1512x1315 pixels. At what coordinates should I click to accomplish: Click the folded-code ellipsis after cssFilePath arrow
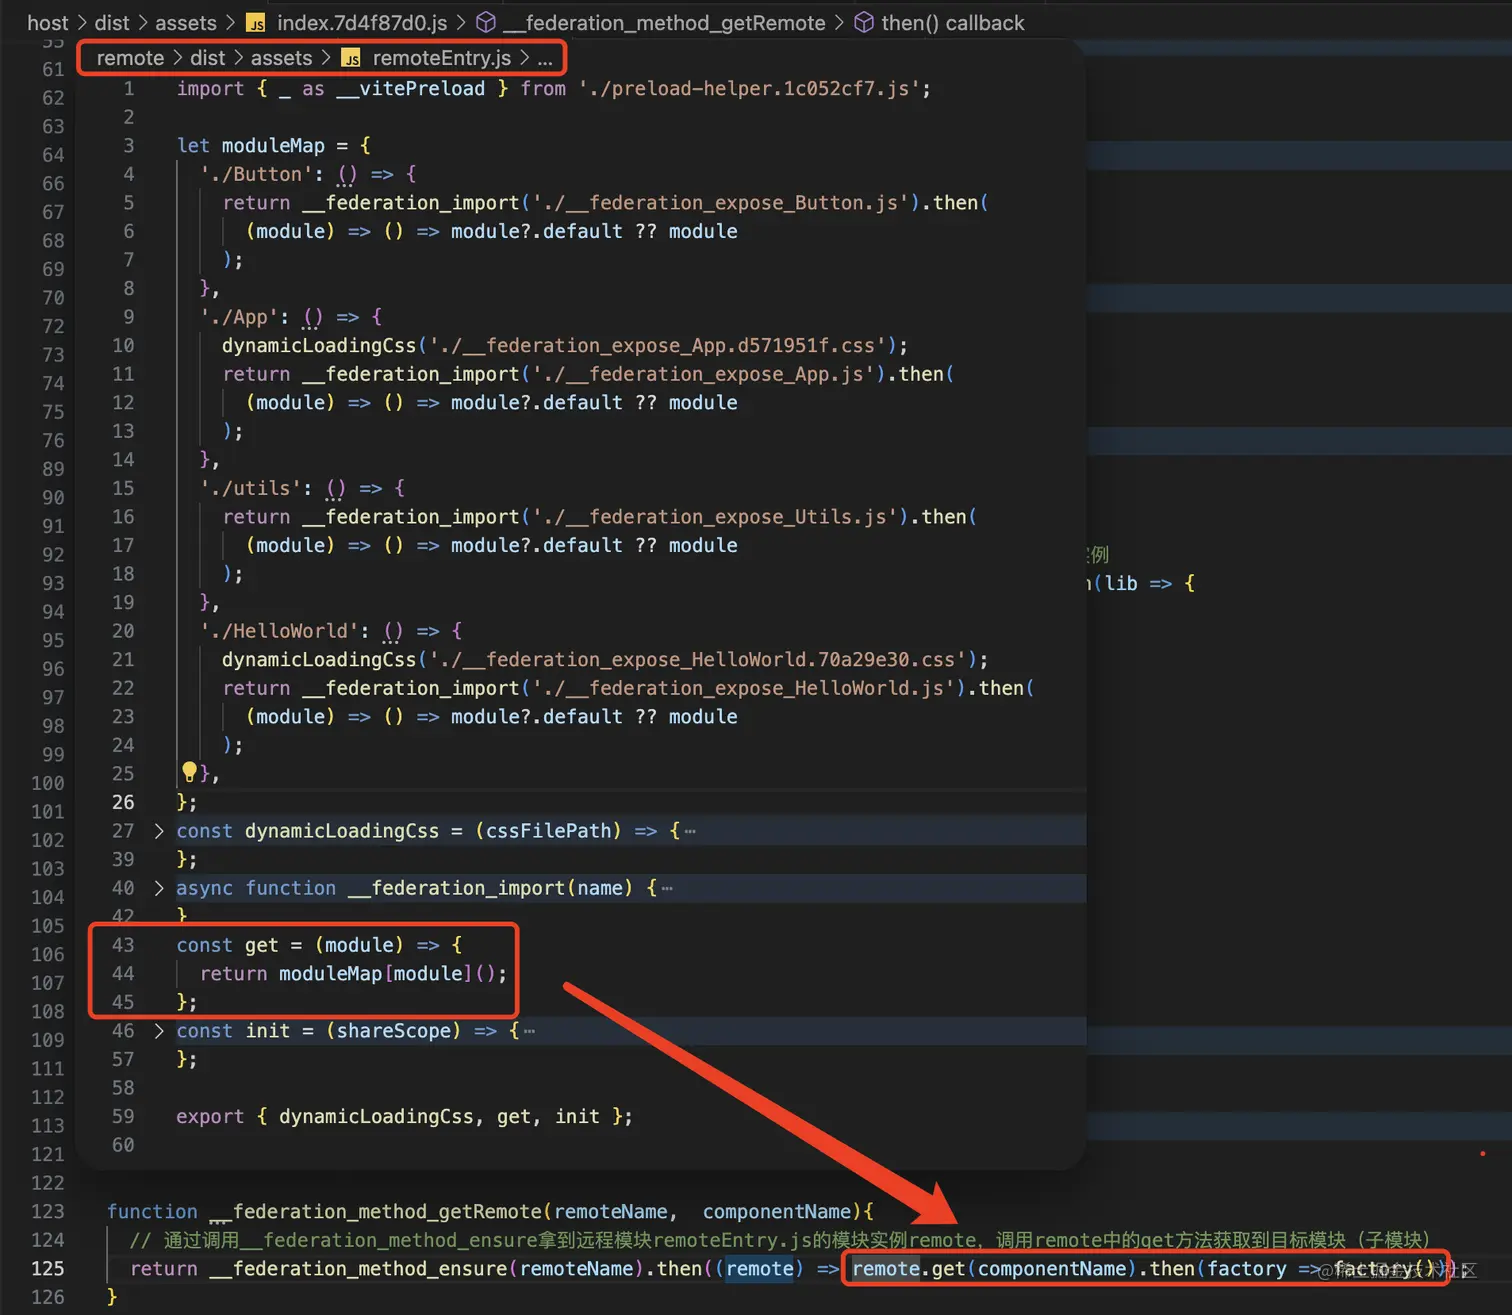pos(690,831)
